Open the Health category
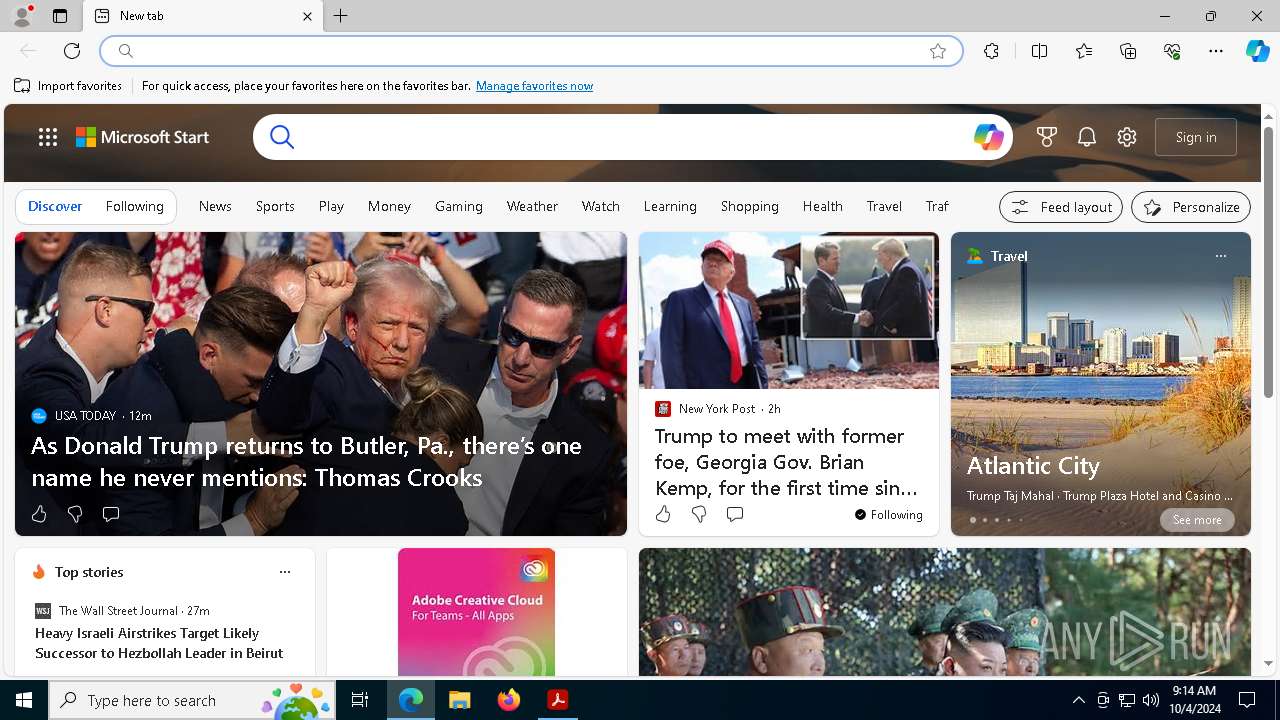 click(823, 206)
